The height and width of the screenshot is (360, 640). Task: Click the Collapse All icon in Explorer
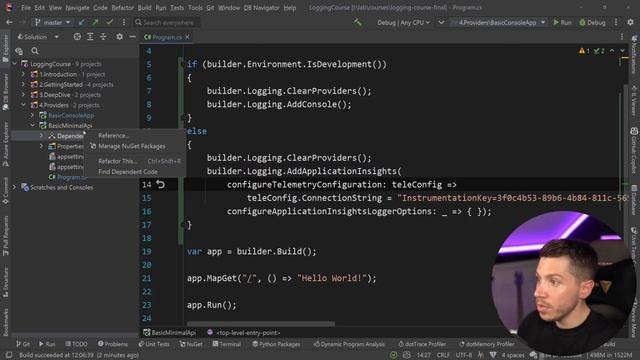pos(103,37)
